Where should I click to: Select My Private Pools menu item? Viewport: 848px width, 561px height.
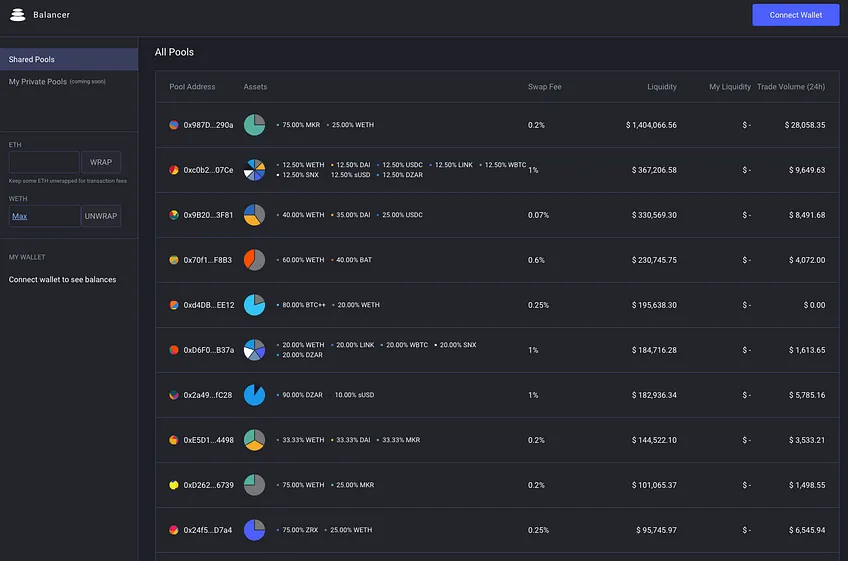point(57,82)
